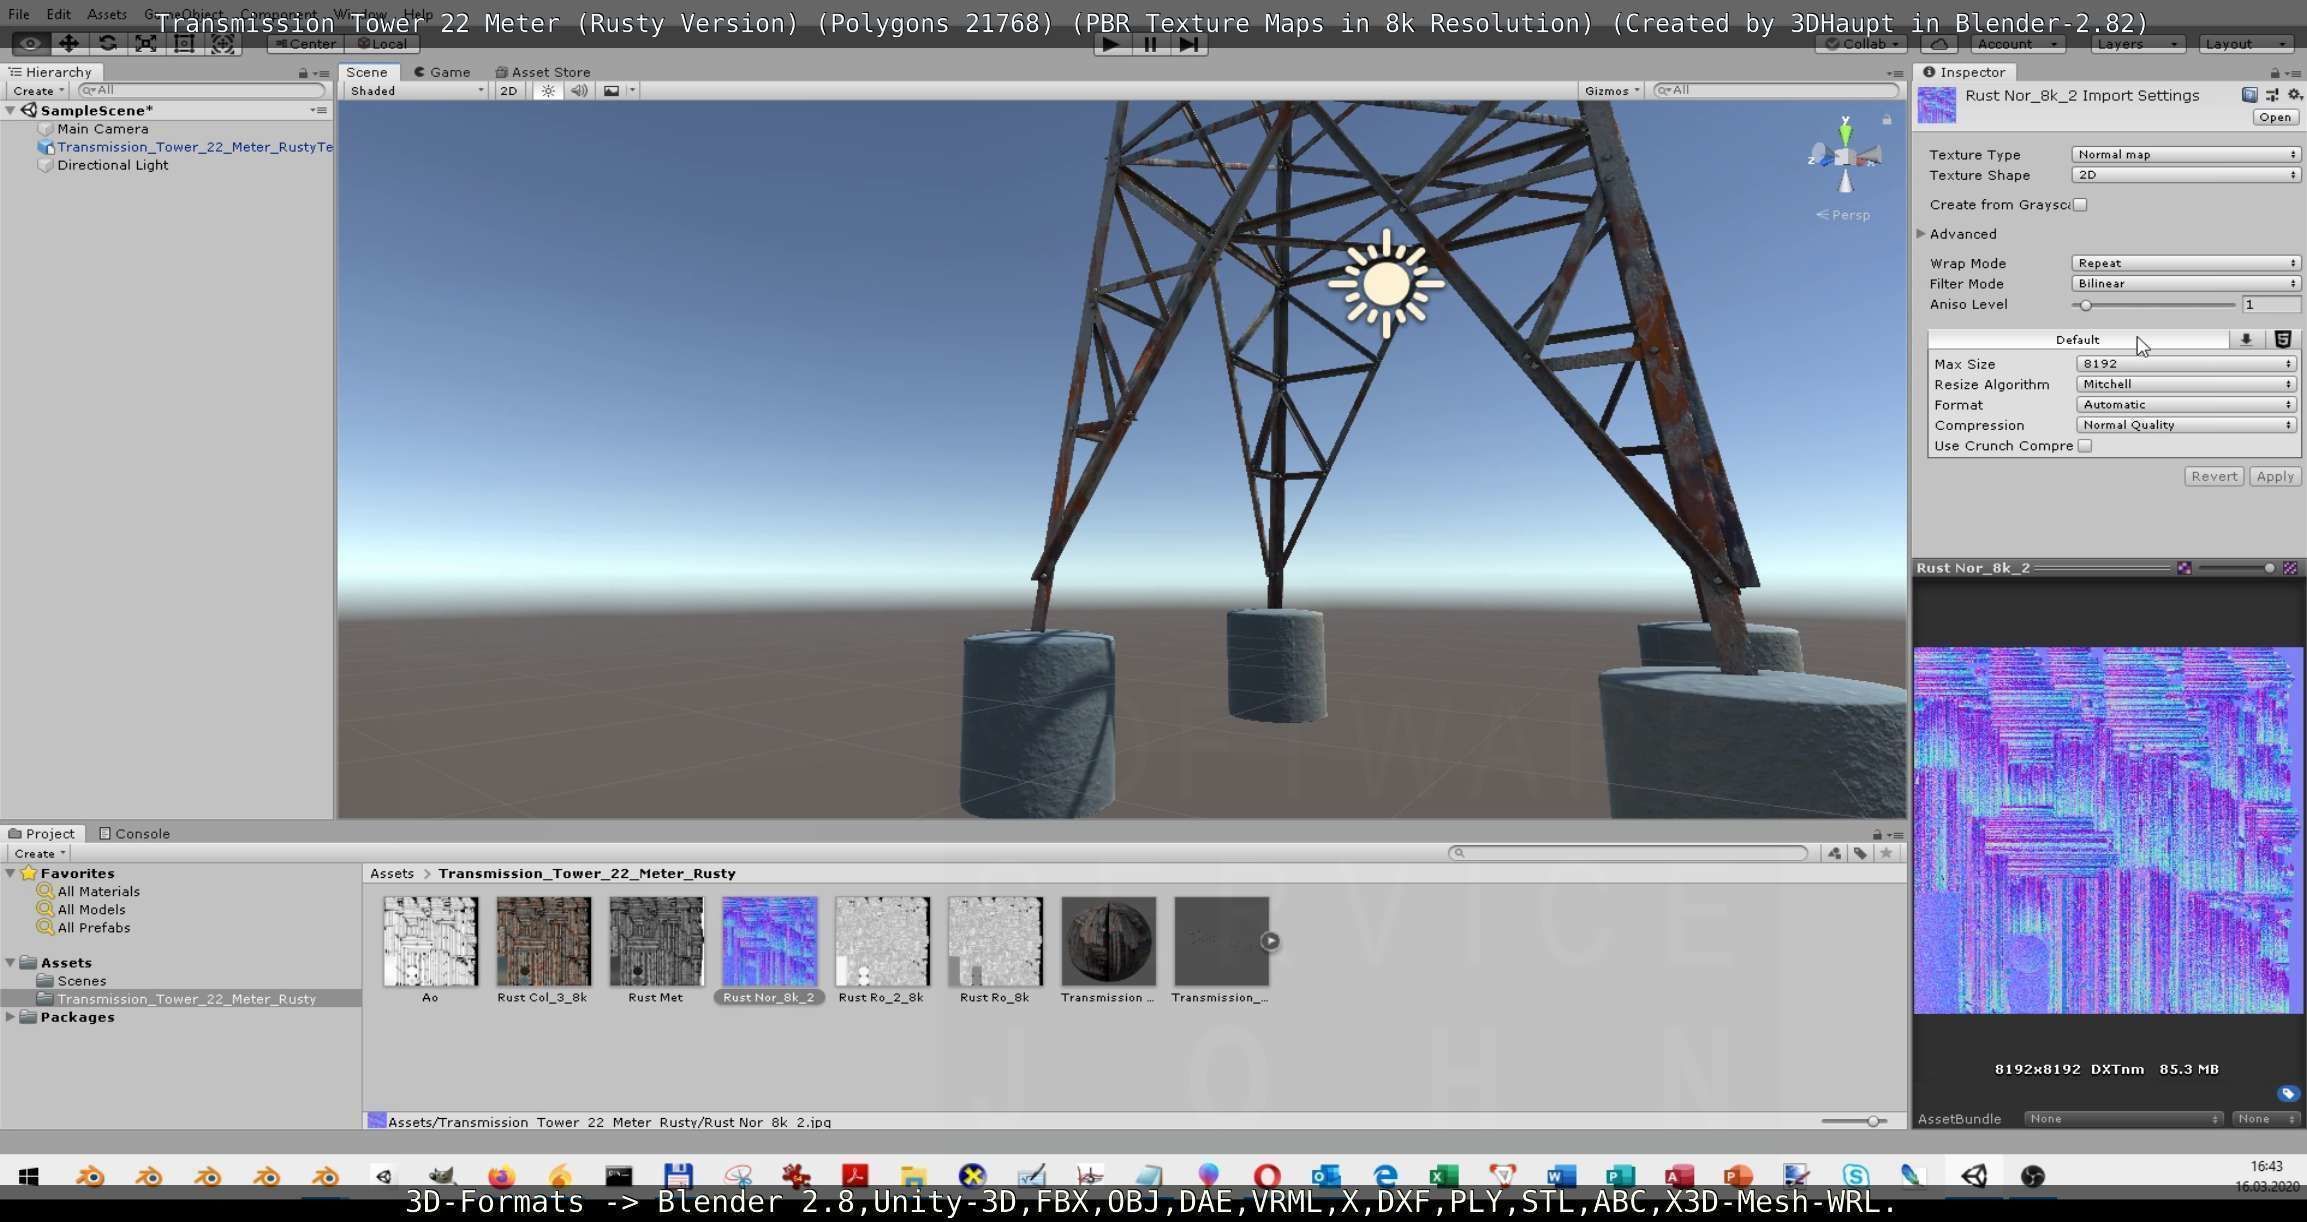This screenshot has width=2307, height=1222.
Task: Lock the Hierarchy panel
Action: tap(302, 73)
